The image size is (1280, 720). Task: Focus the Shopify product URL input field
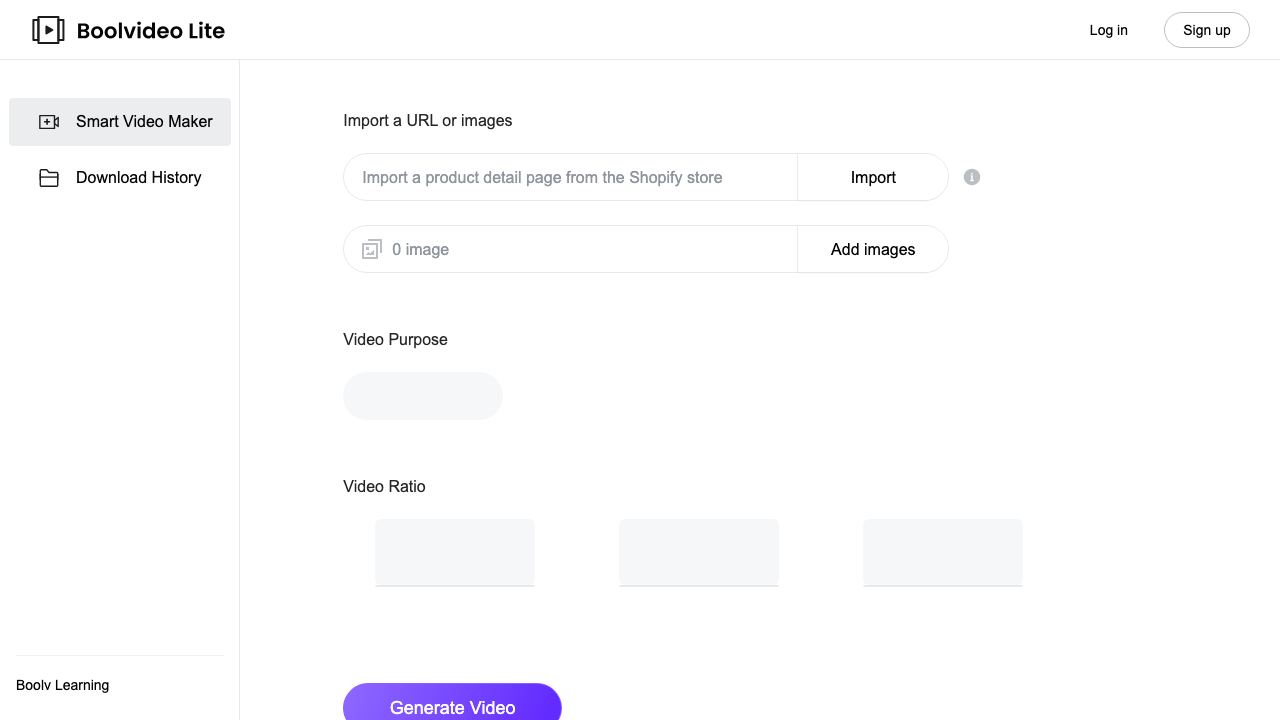(x=571, y=177)
